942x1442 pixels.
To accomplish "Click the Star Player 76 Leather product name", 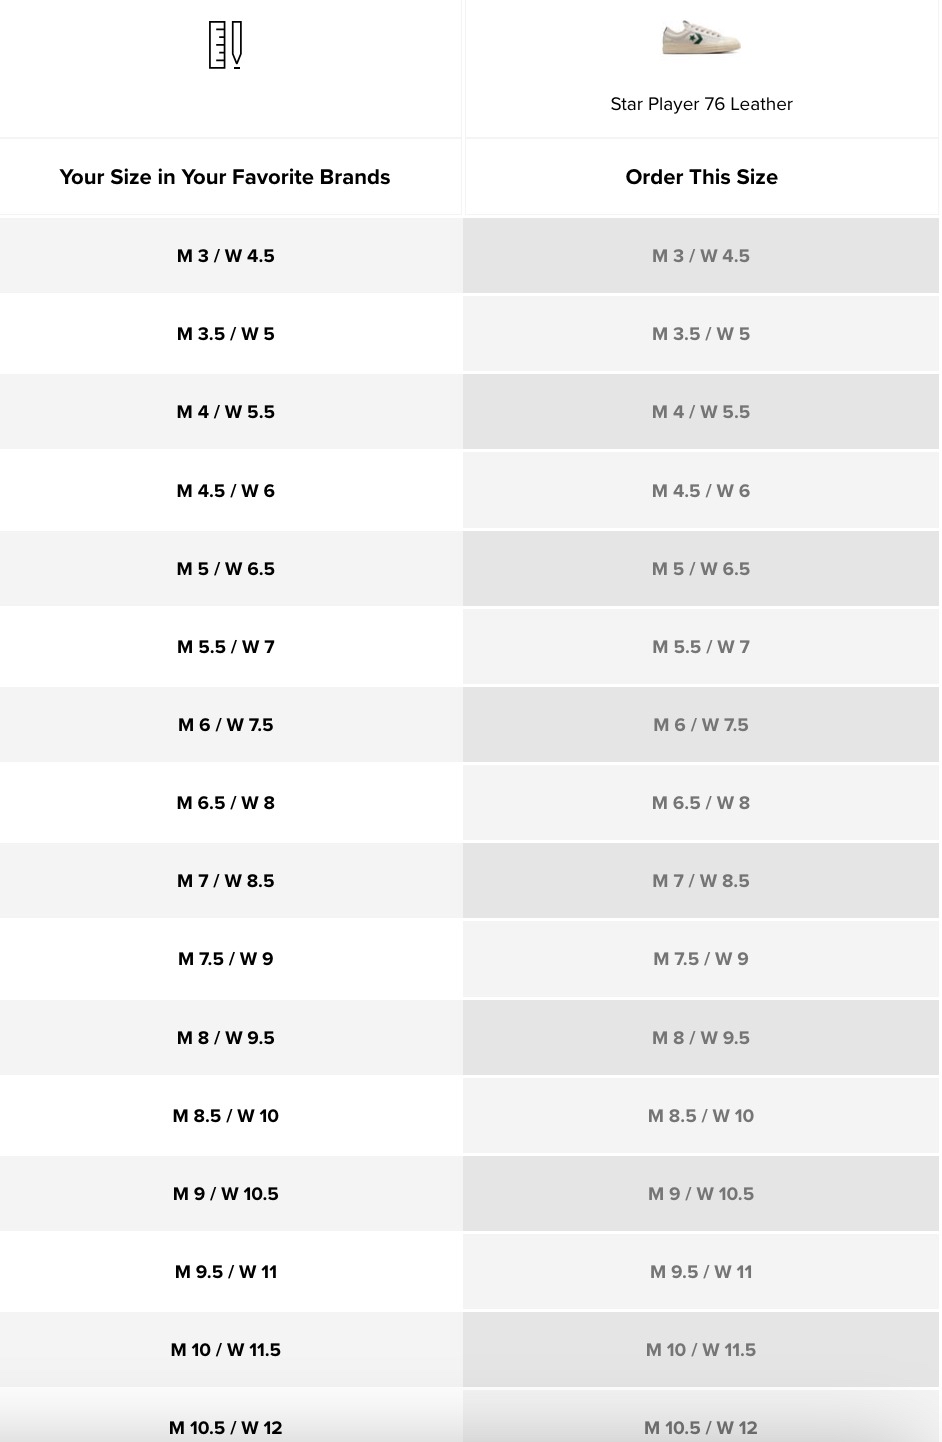I will 701,104.
